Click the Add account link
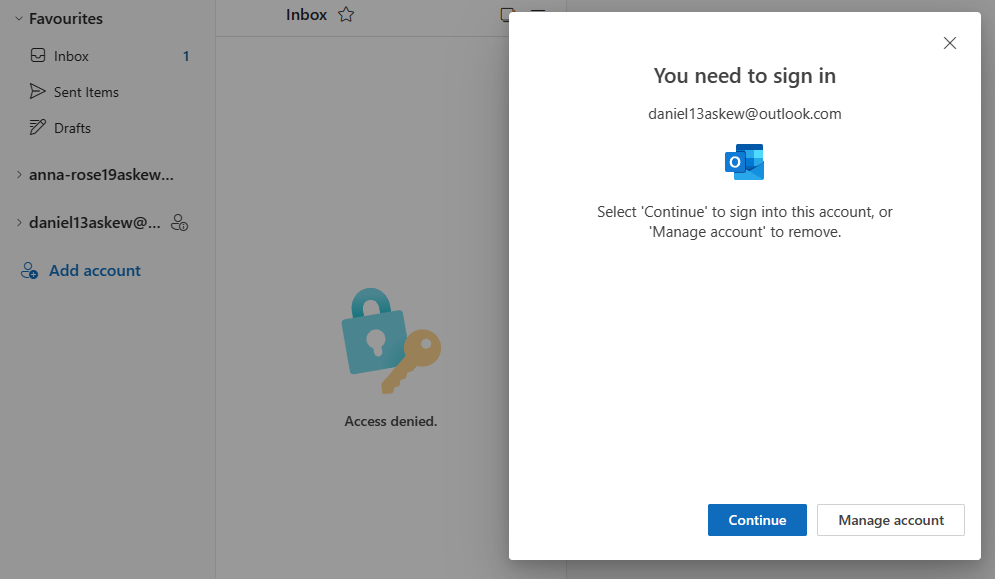This screenshot has height=579, width=995. click(x=95, y=270)
